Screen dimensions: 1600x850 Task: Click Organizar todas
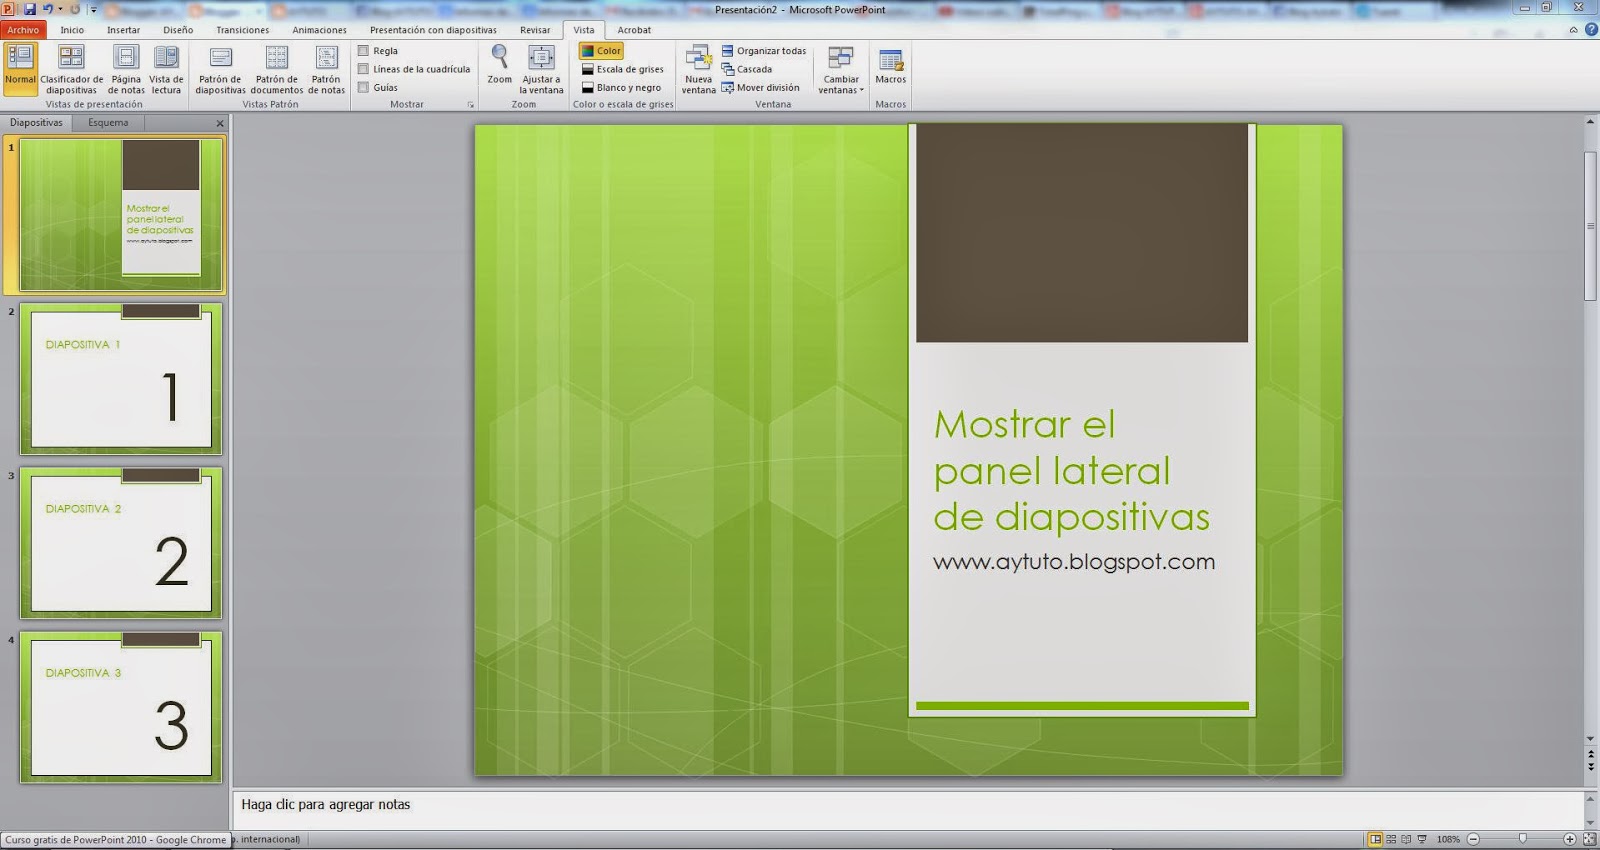pyautogui.click(x=764, y=51)
